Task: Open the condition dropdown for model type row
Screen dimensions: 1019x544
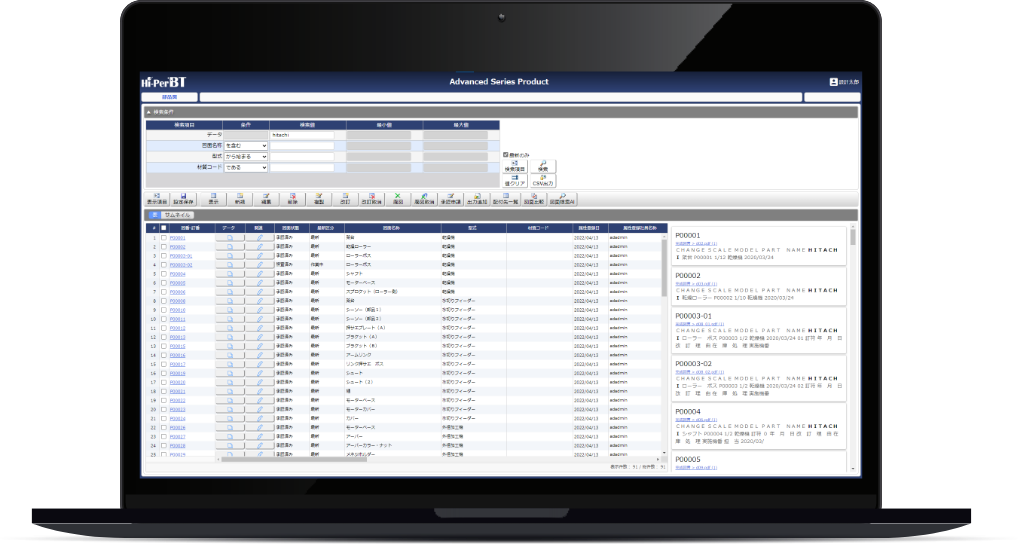Action: click(246, 156)
